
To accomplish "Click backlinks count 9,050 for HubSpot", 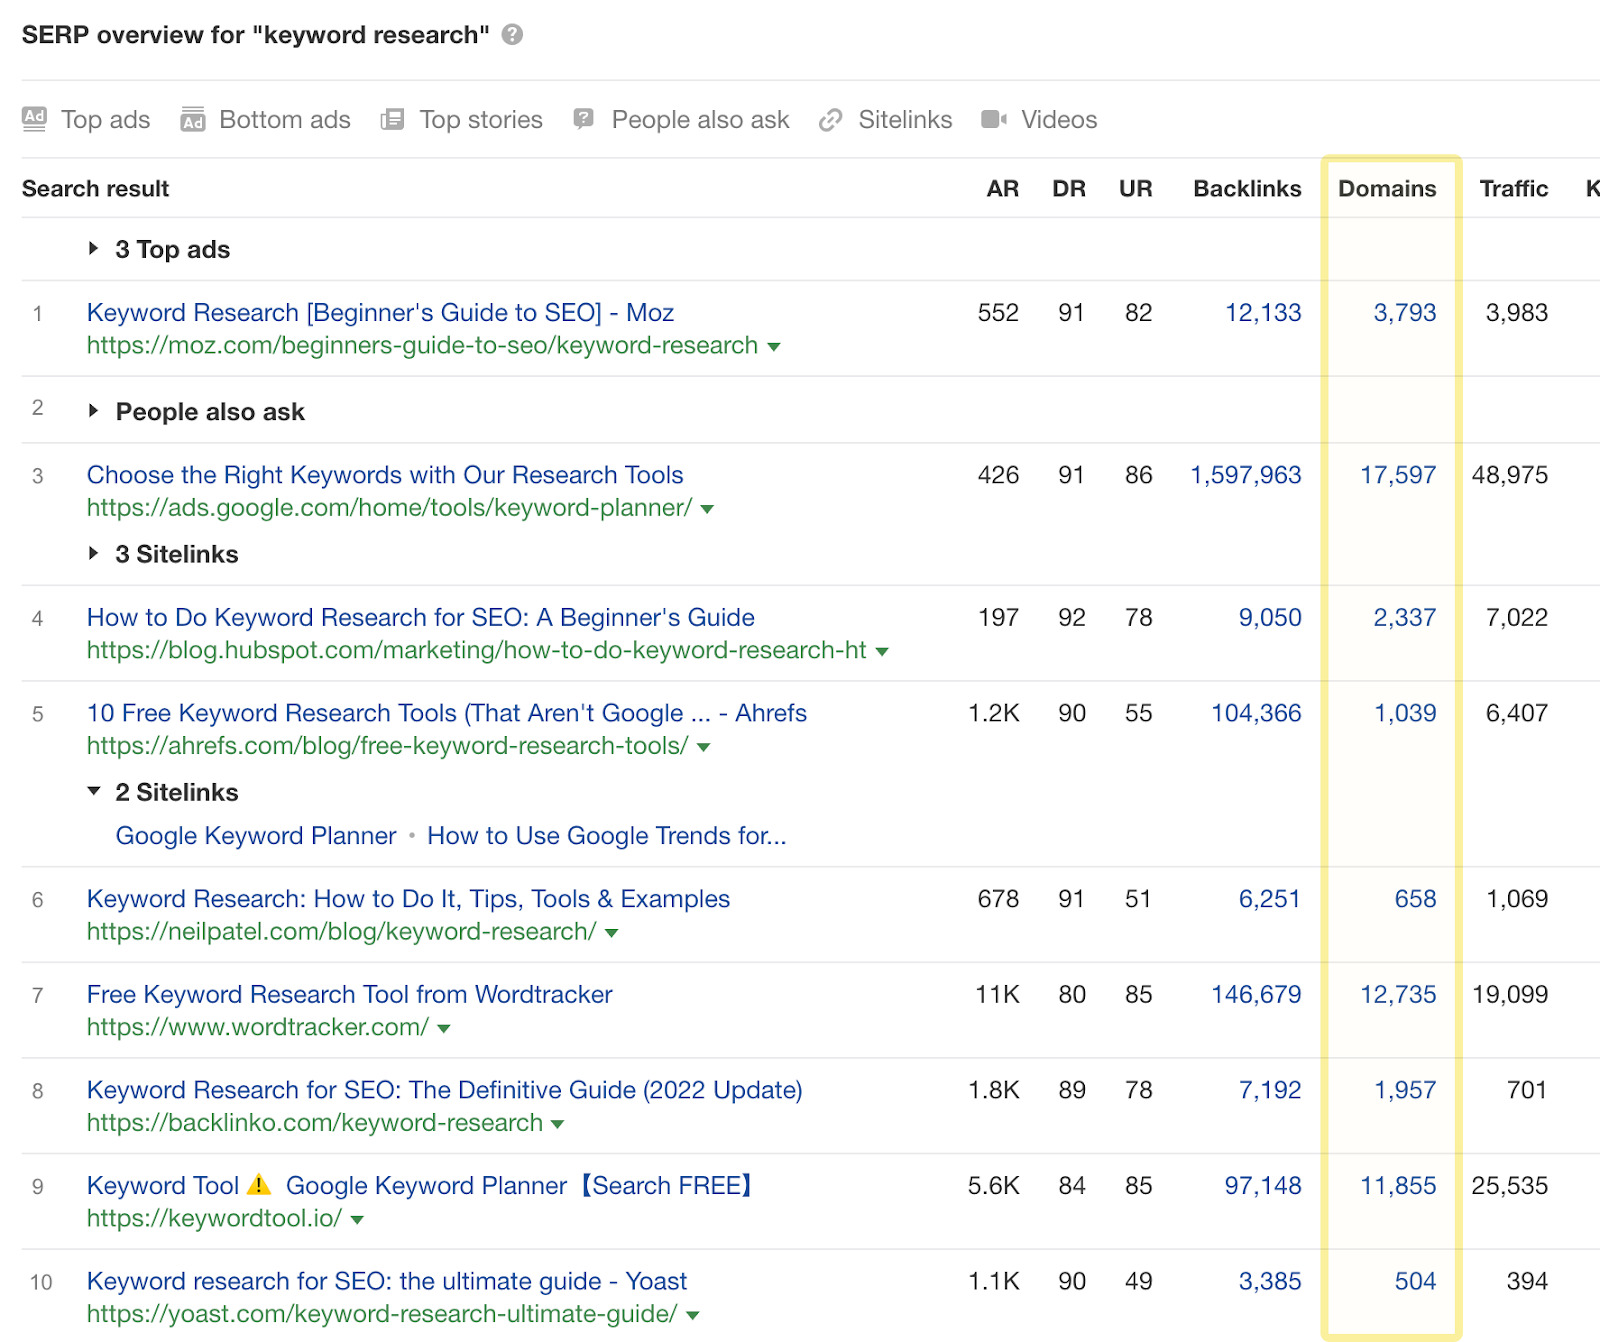I will coord(1270,617).
